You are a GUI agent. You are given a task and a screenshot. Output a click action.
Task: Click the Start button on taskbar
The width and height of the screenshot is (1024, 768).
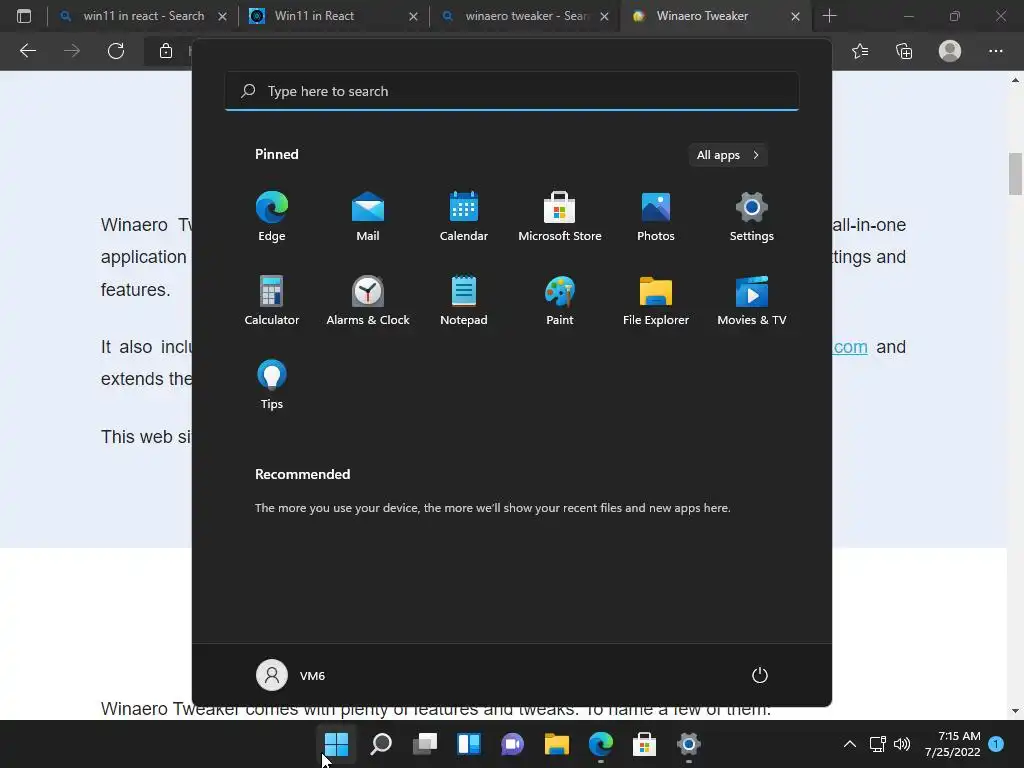[336, 744]
